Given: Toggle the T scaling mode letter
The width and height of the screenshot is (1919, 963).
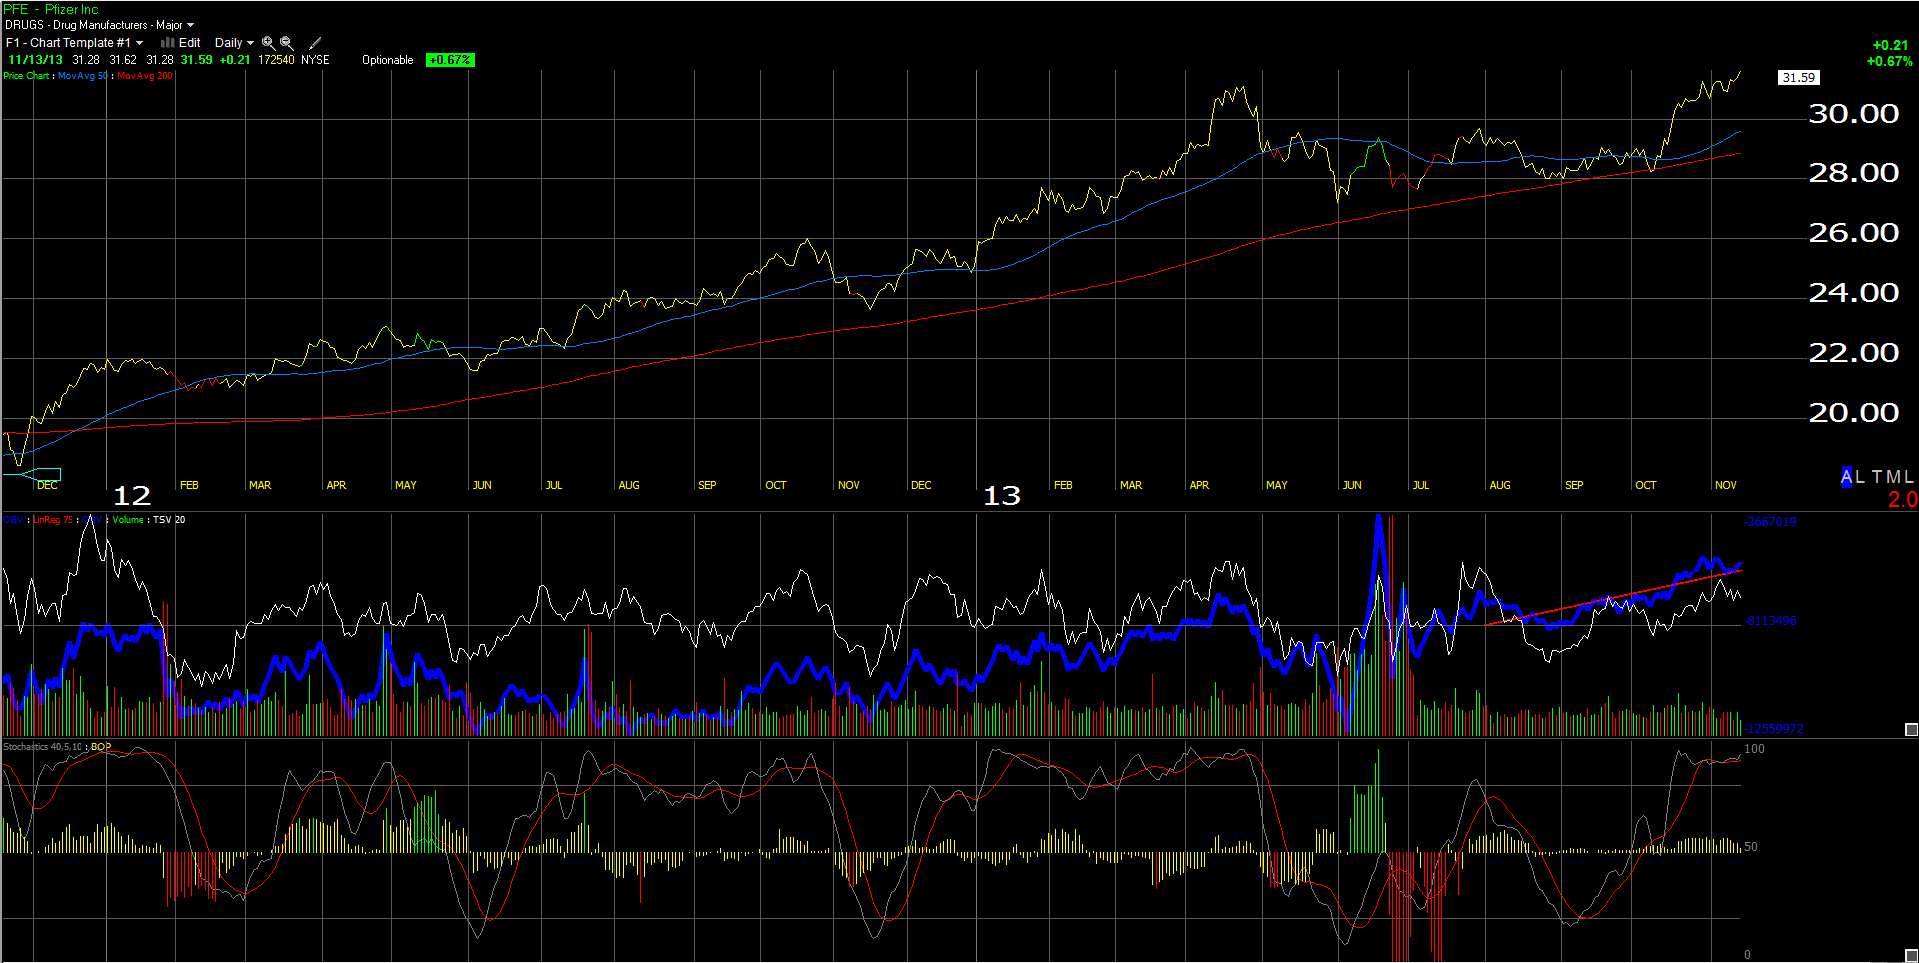Looking at the screenshot, I should 1877,477.
